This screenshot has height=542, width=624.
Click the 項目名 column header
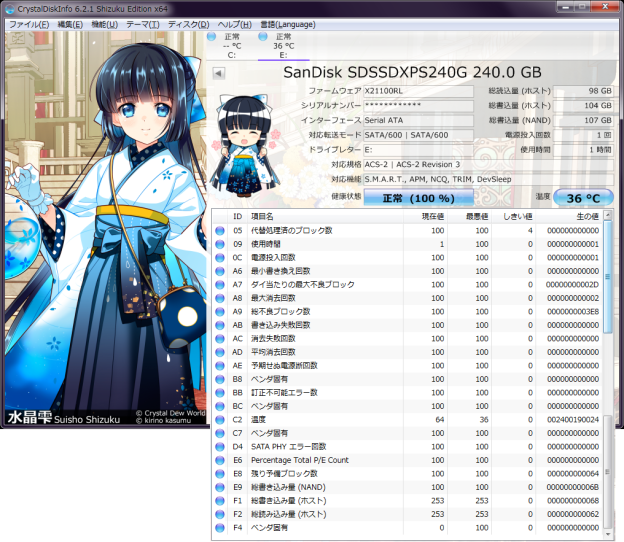[x=325, y=216]
